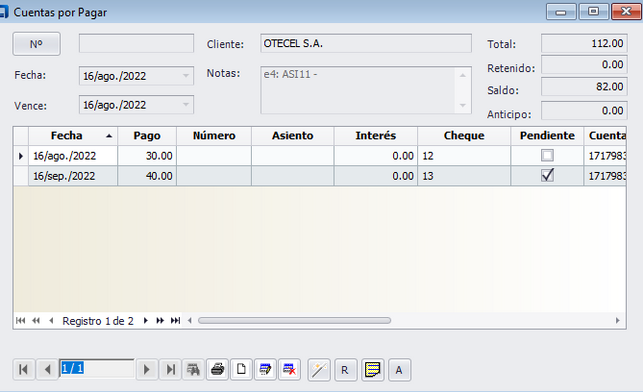643x392 pixels.
Task: Click the Interés column header
Action: click(376, 136)
